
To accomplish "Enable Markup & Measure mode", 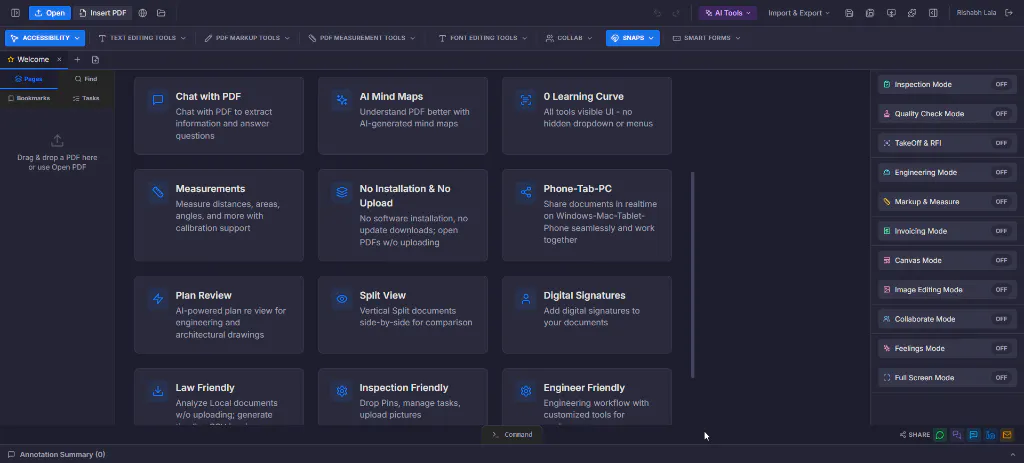I will (1001, 202).
